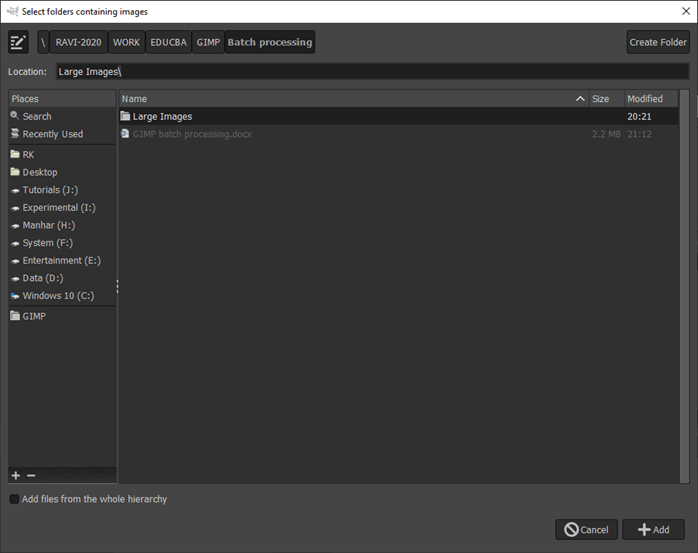Open the Search place label
698x553 pixels.
pos(37,116)
